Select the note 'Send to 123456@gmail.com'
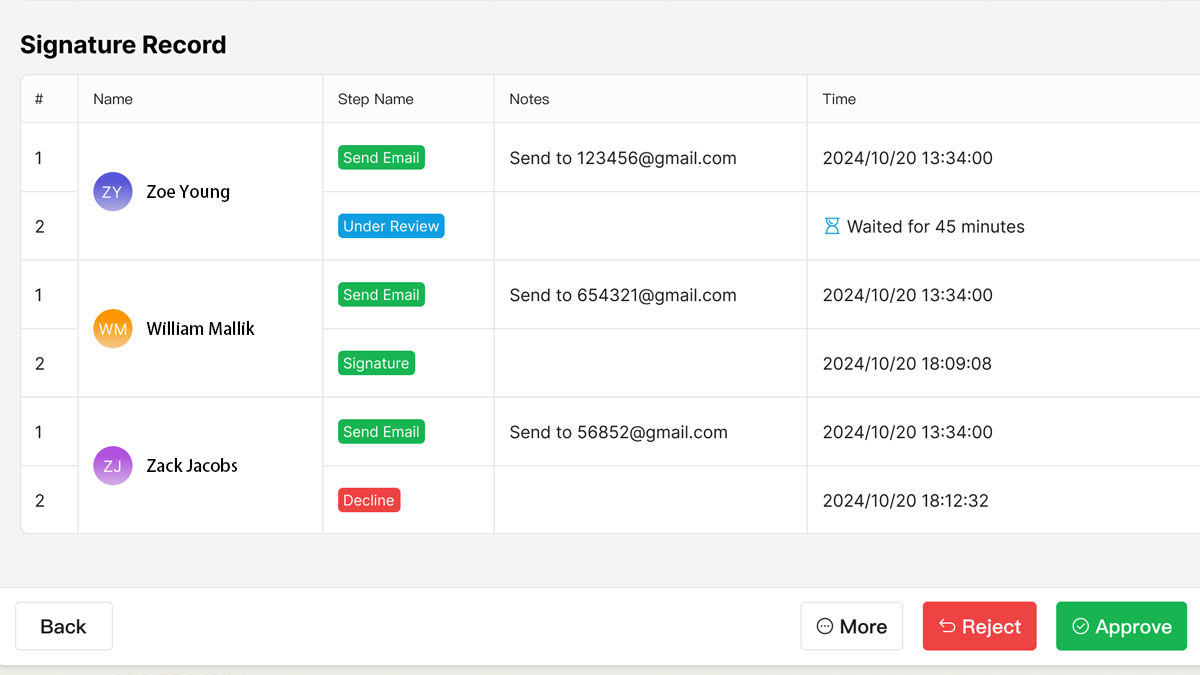 622,158
